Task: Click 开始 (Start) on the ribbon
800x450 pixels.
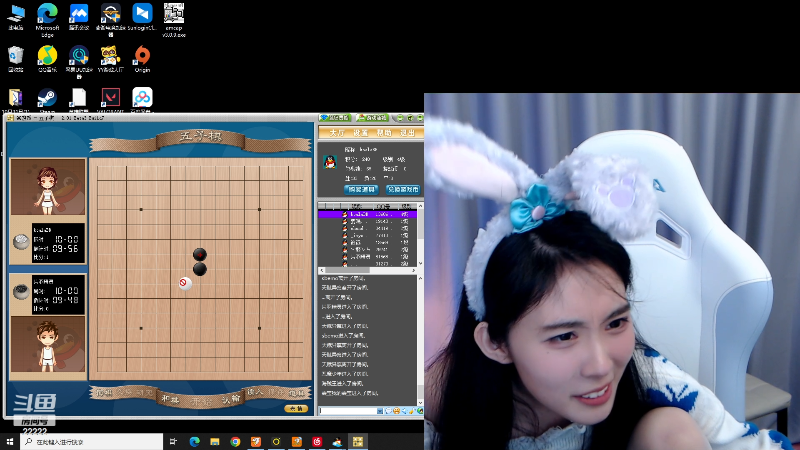Action: [201, 402]
